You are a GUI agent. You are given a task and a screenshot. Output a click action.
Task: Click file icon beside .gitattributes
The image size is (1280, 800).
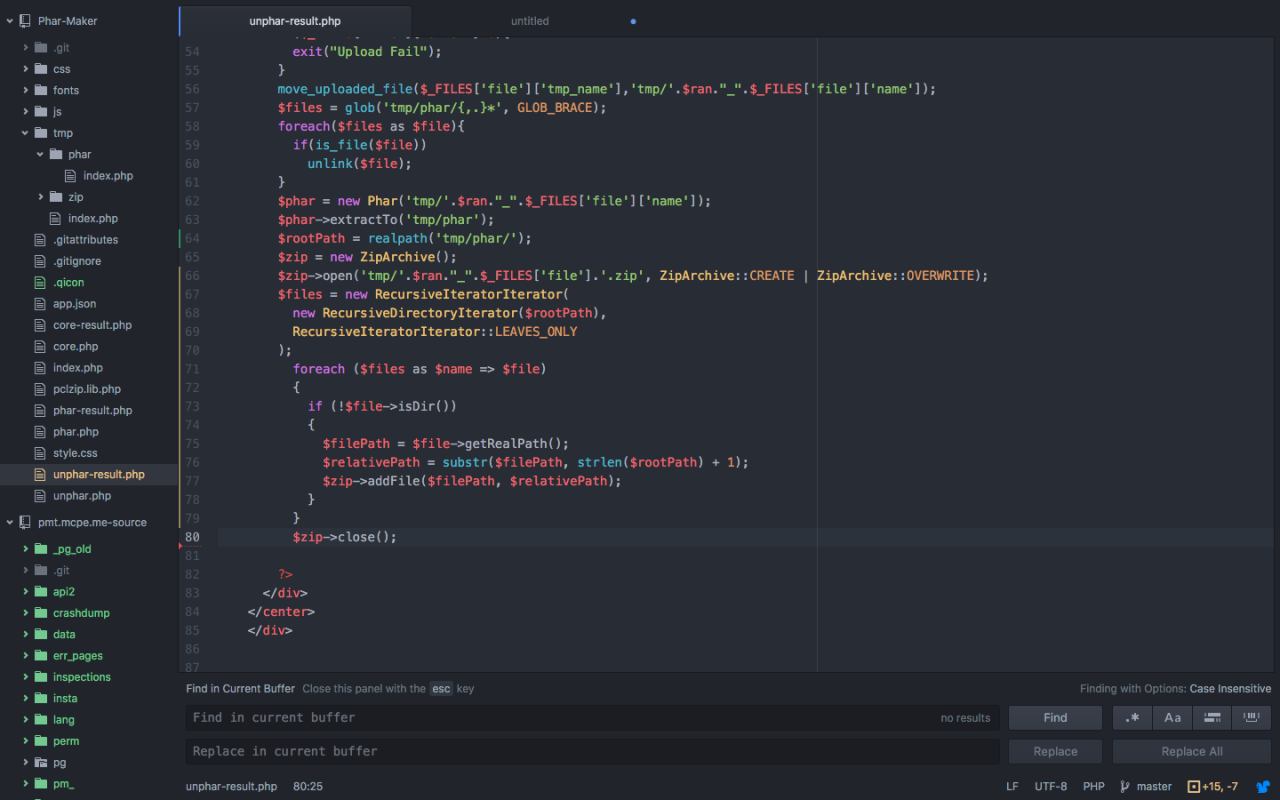tap(41, 240)
